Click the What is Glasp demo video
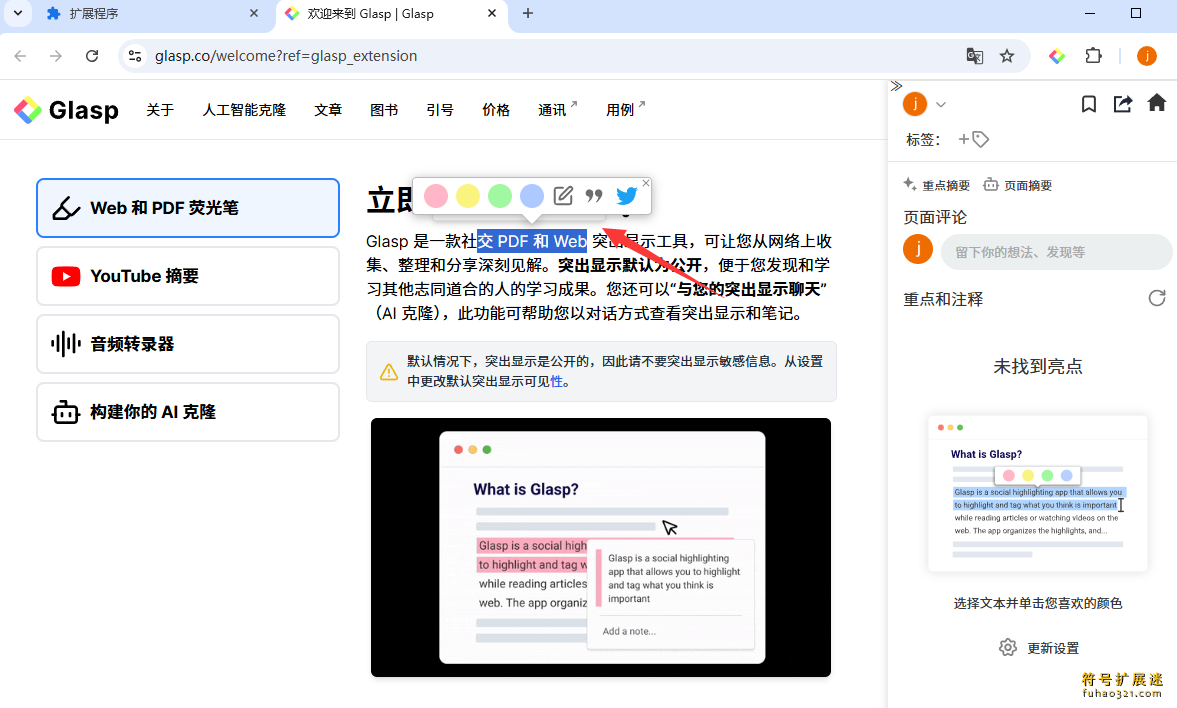The image size is (1177, 708). click(x=601, y=547)
